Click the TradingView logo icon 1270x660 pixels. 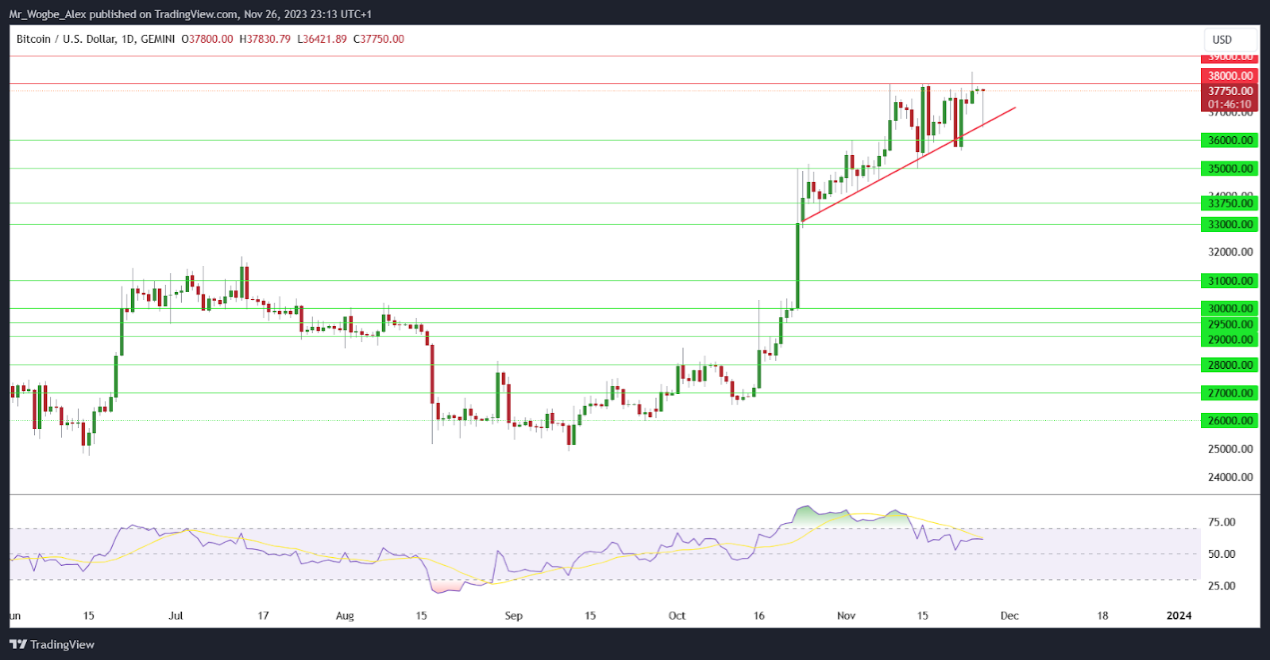[x=19, y=644]
